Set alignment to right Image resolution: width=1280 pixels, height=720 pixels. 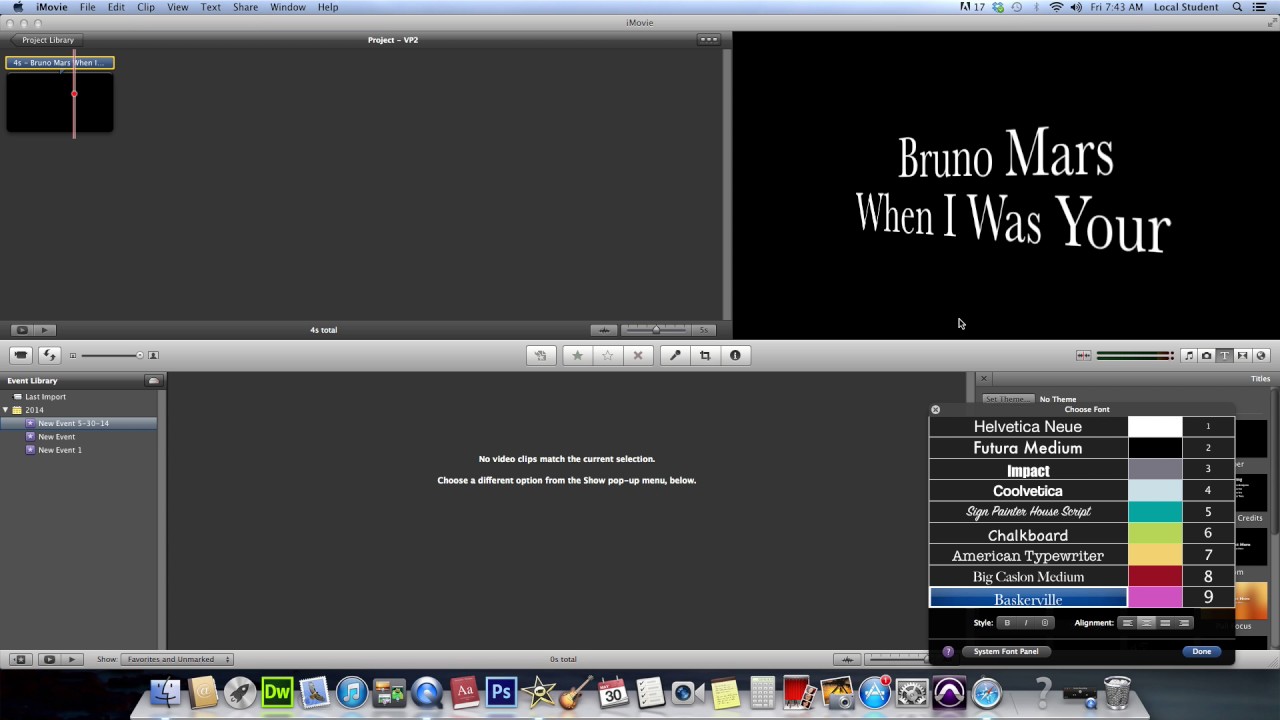pyautogui.click(x=1184, y=623)
